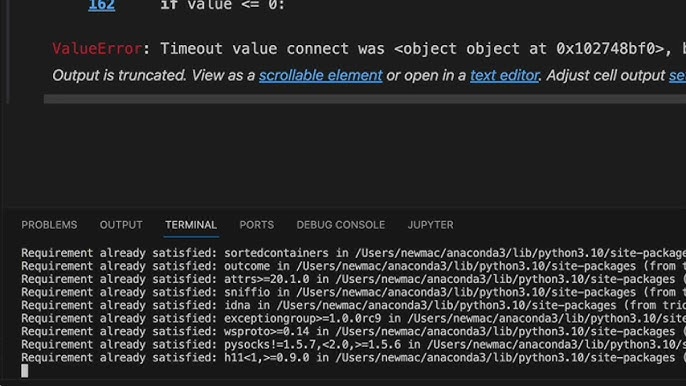Viewport: 686px width, 386px height.
Task: Select the sortedcontainers requirement line in terminal
Action: (354, 253)
